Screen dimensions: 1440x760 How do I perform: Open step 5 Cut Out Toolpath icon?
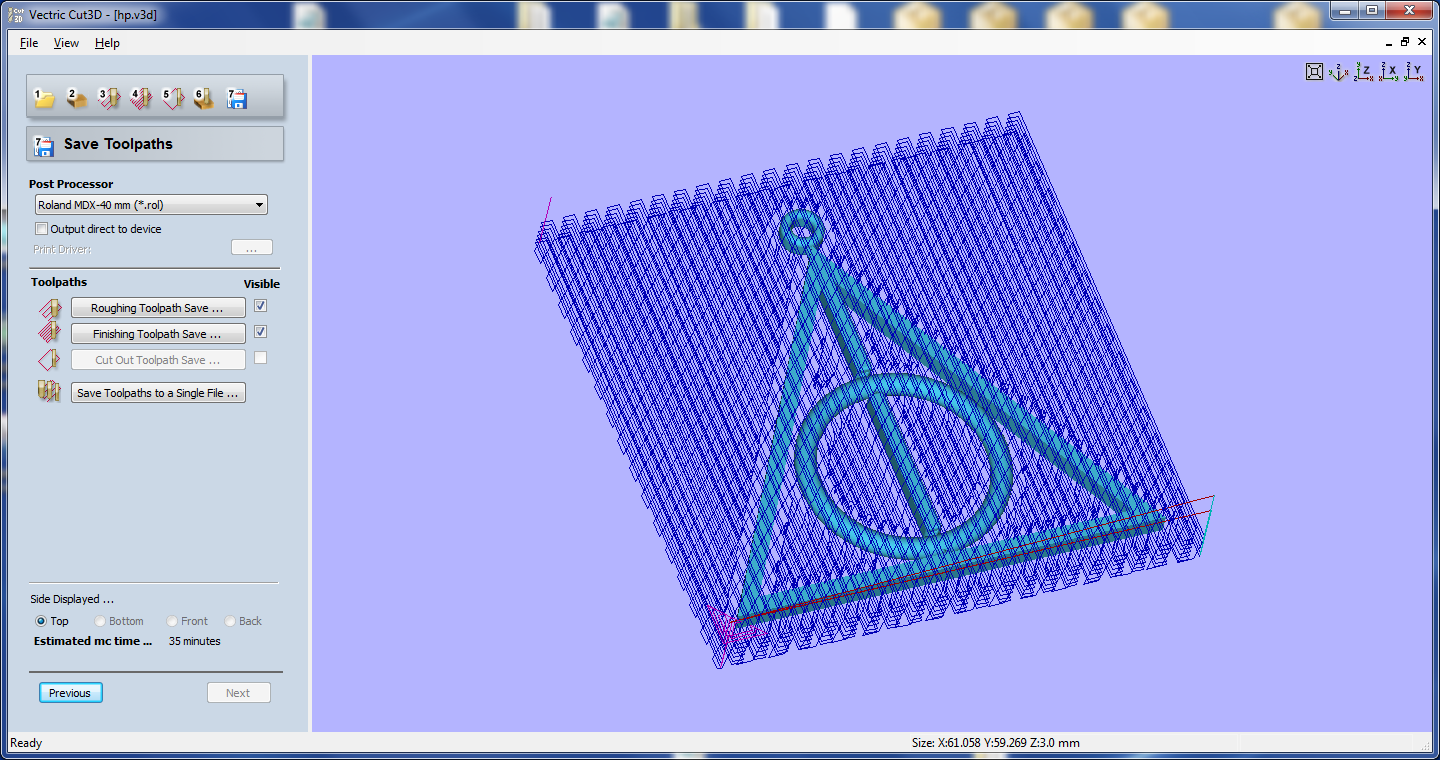point(173,98)
